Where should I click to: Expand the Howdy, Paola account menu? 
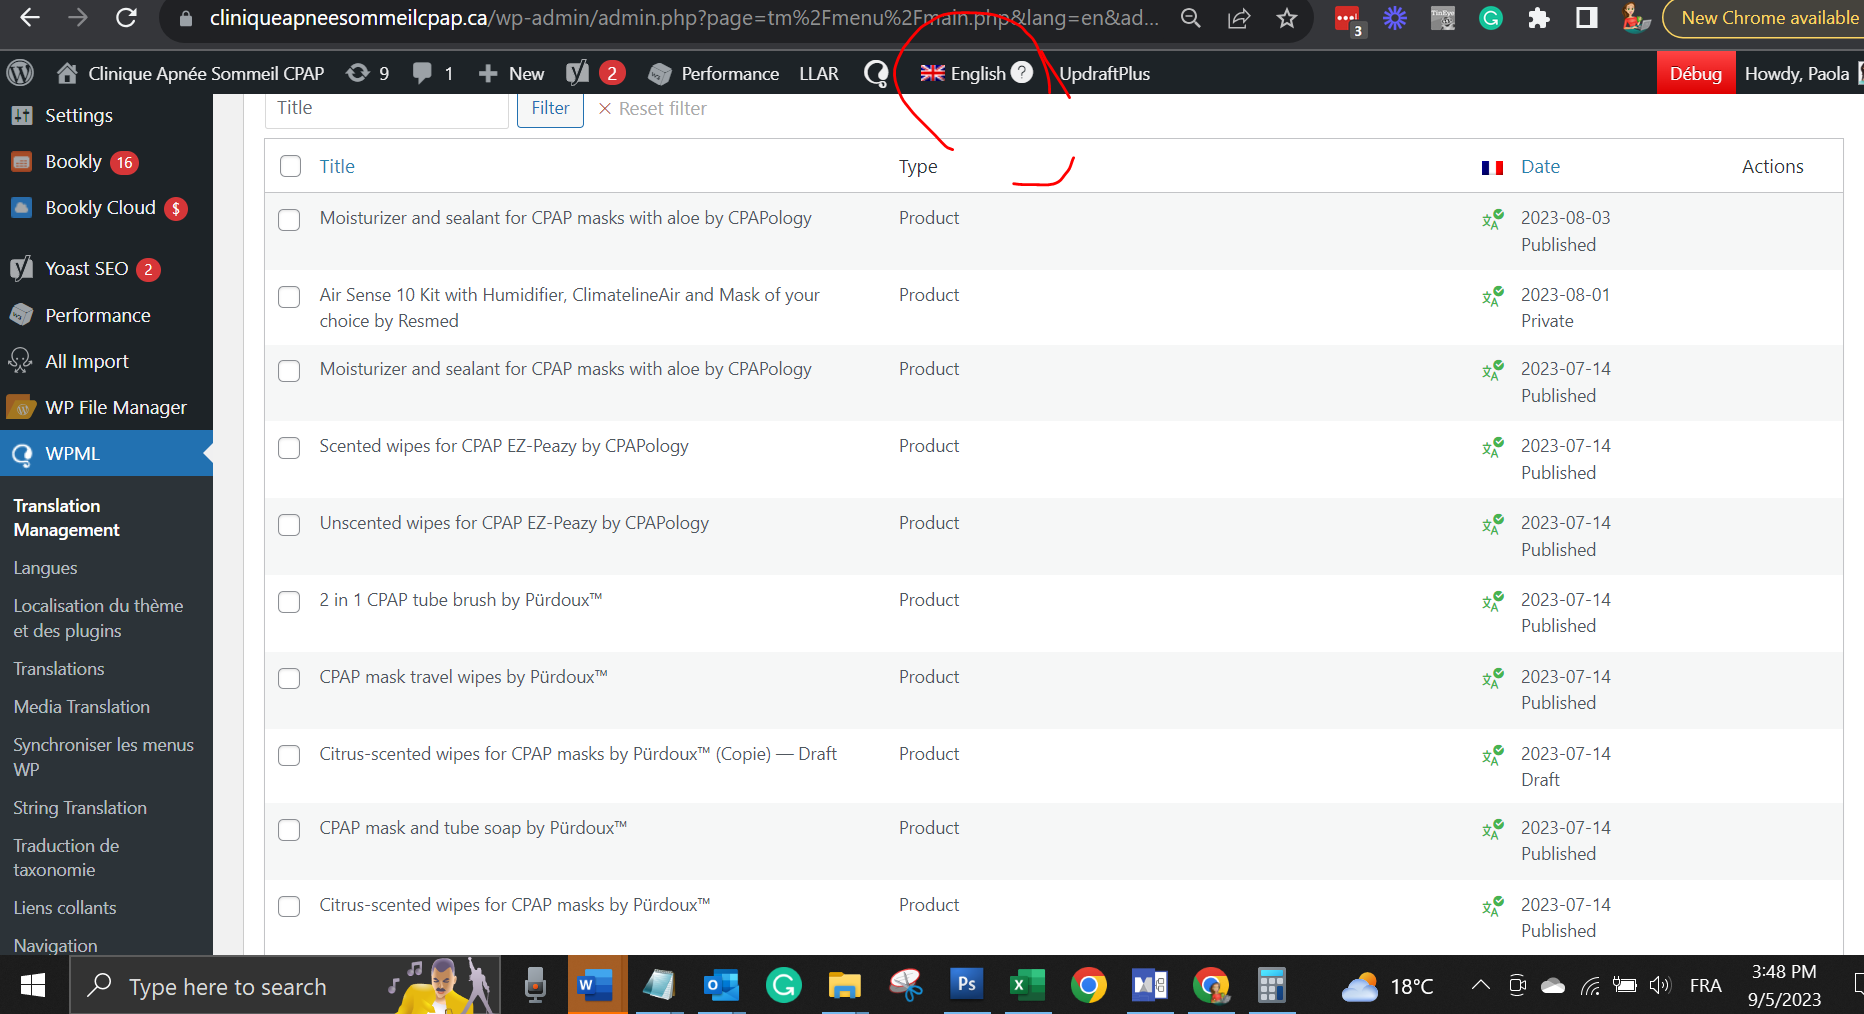tap(1797, 73)
